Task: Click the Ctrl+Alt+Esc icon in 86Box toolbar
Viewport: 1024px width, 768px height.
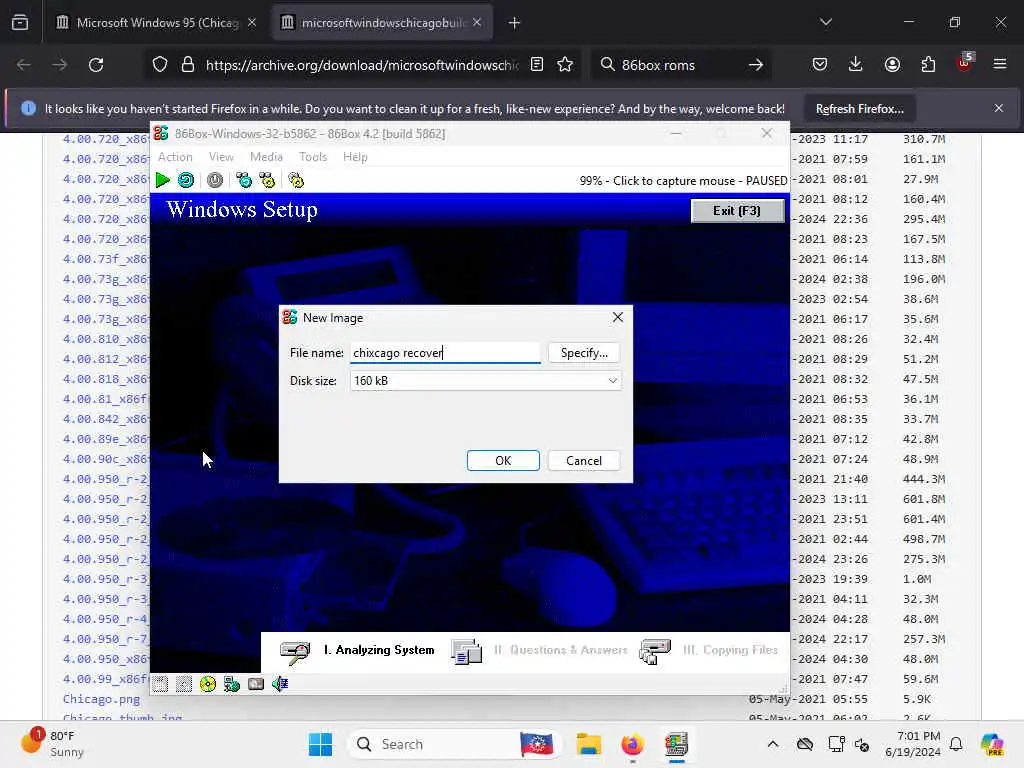Action: click(x=268, y=180)
